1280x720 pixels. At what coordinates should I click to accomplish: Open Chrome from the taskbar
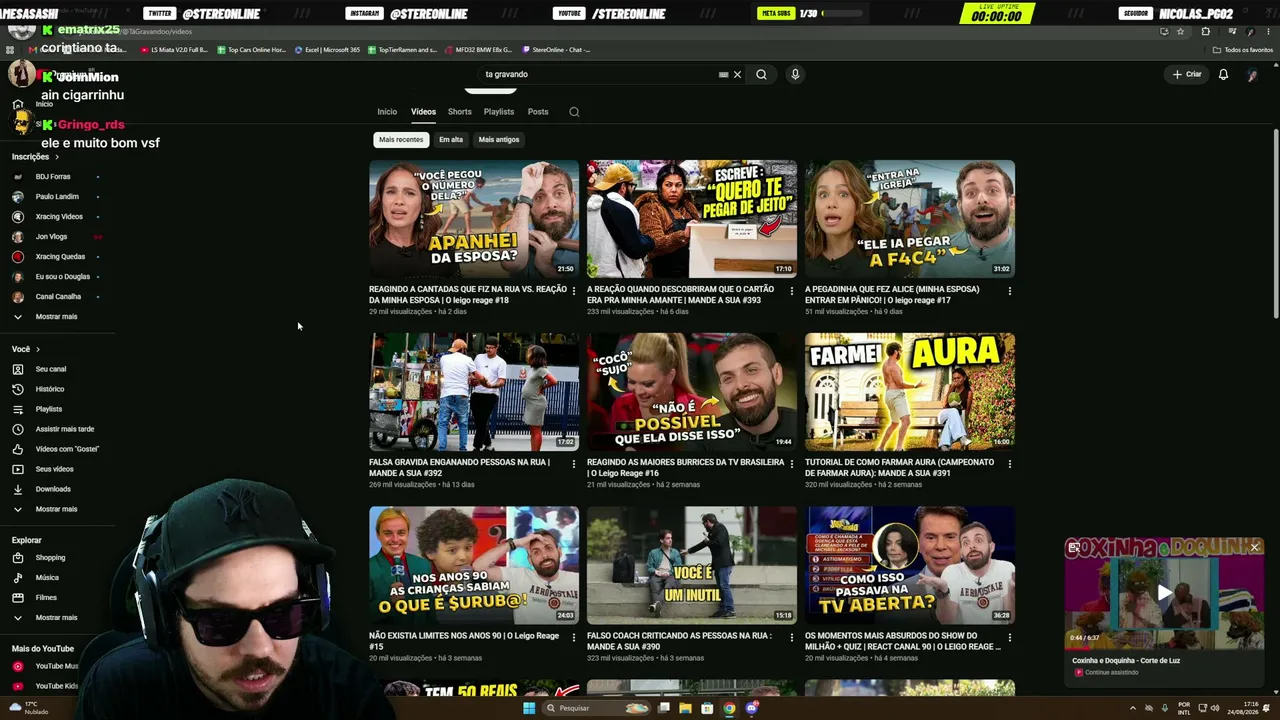click(x=729, y=708)
